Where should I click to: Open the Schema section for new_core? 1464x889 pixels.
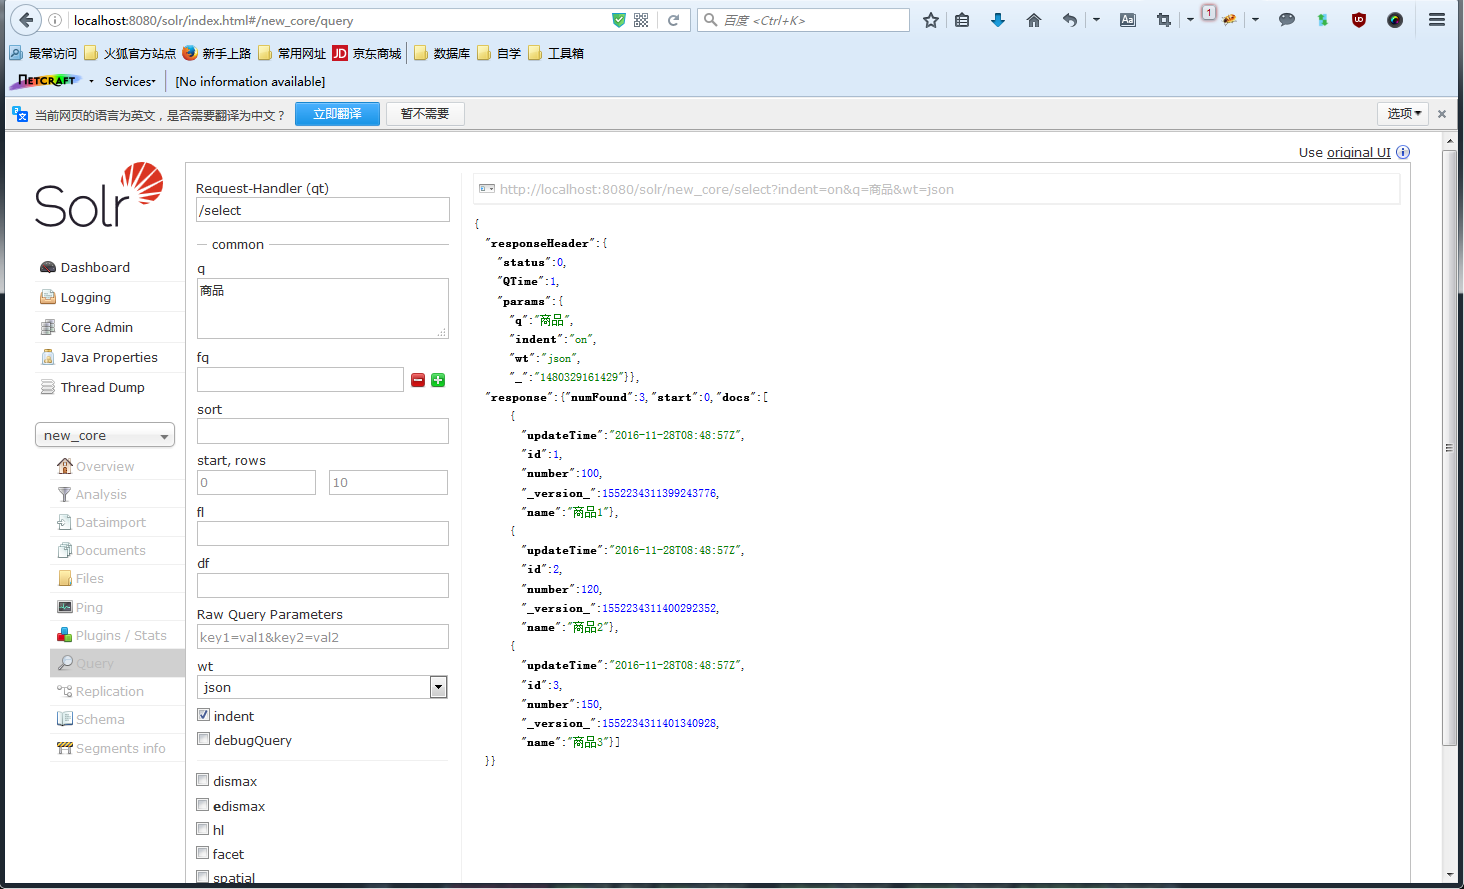point(100,719)
